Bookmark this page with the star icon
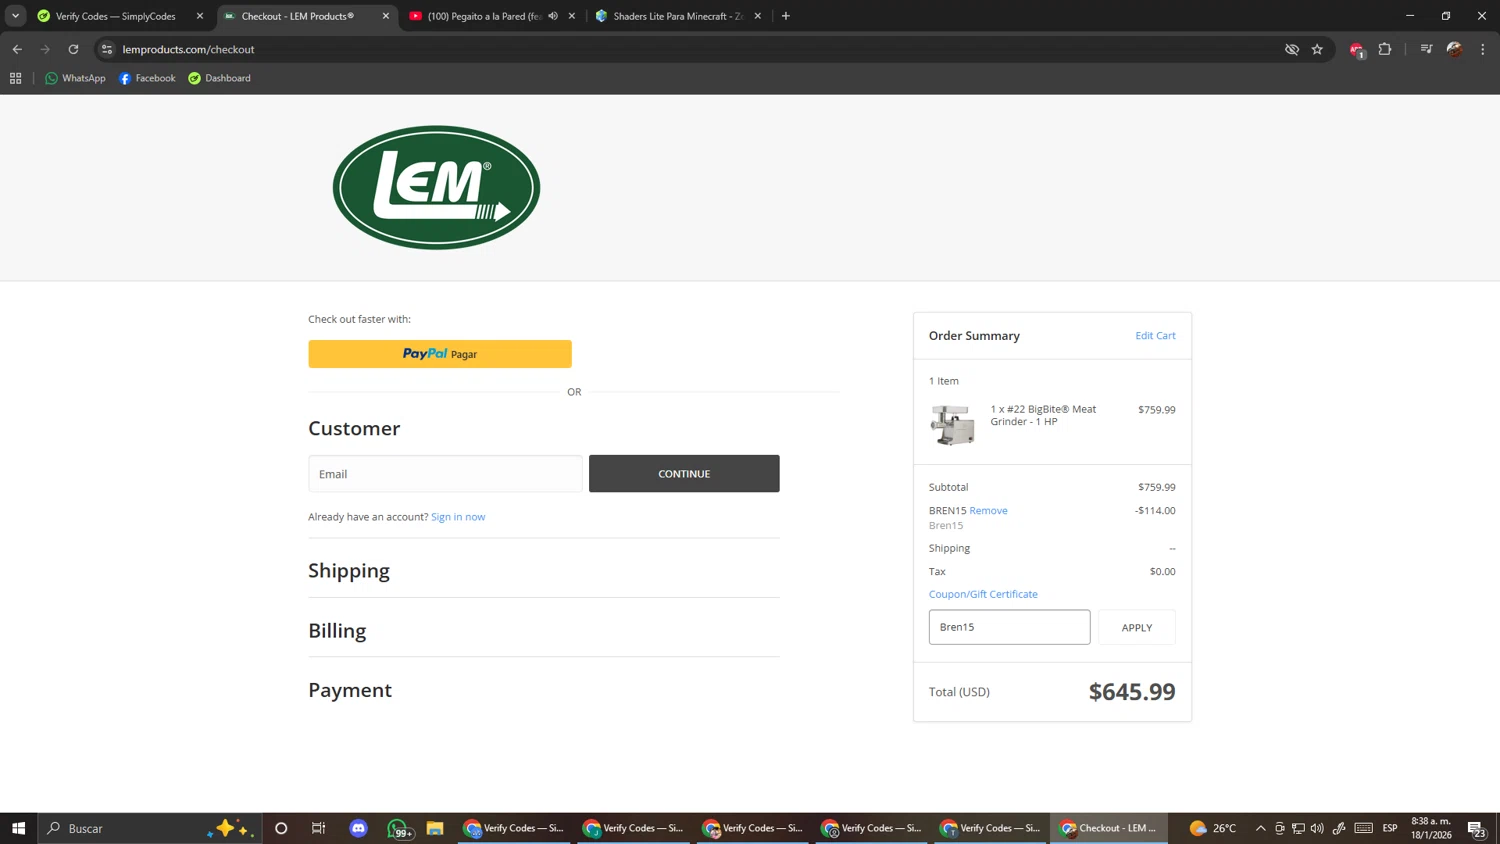The width and height of the screenshot is (1500, 844). [1317, 49]
